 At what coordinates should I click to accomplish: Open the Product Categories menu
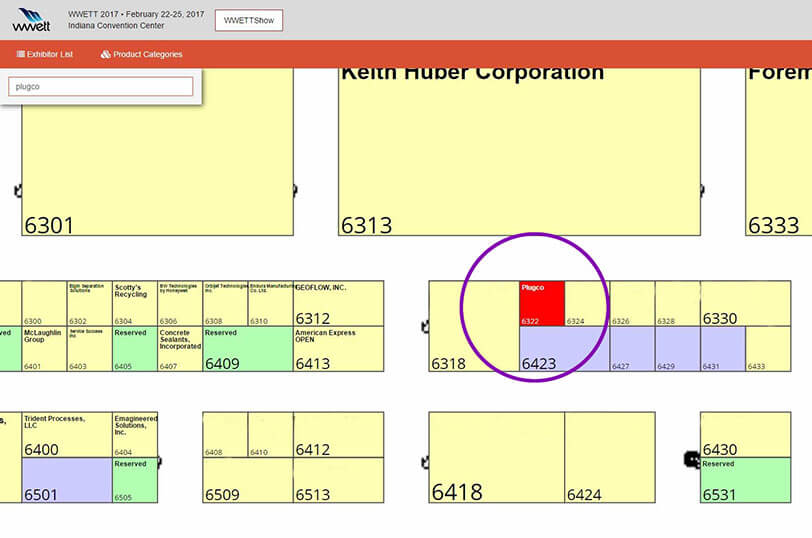141,54
